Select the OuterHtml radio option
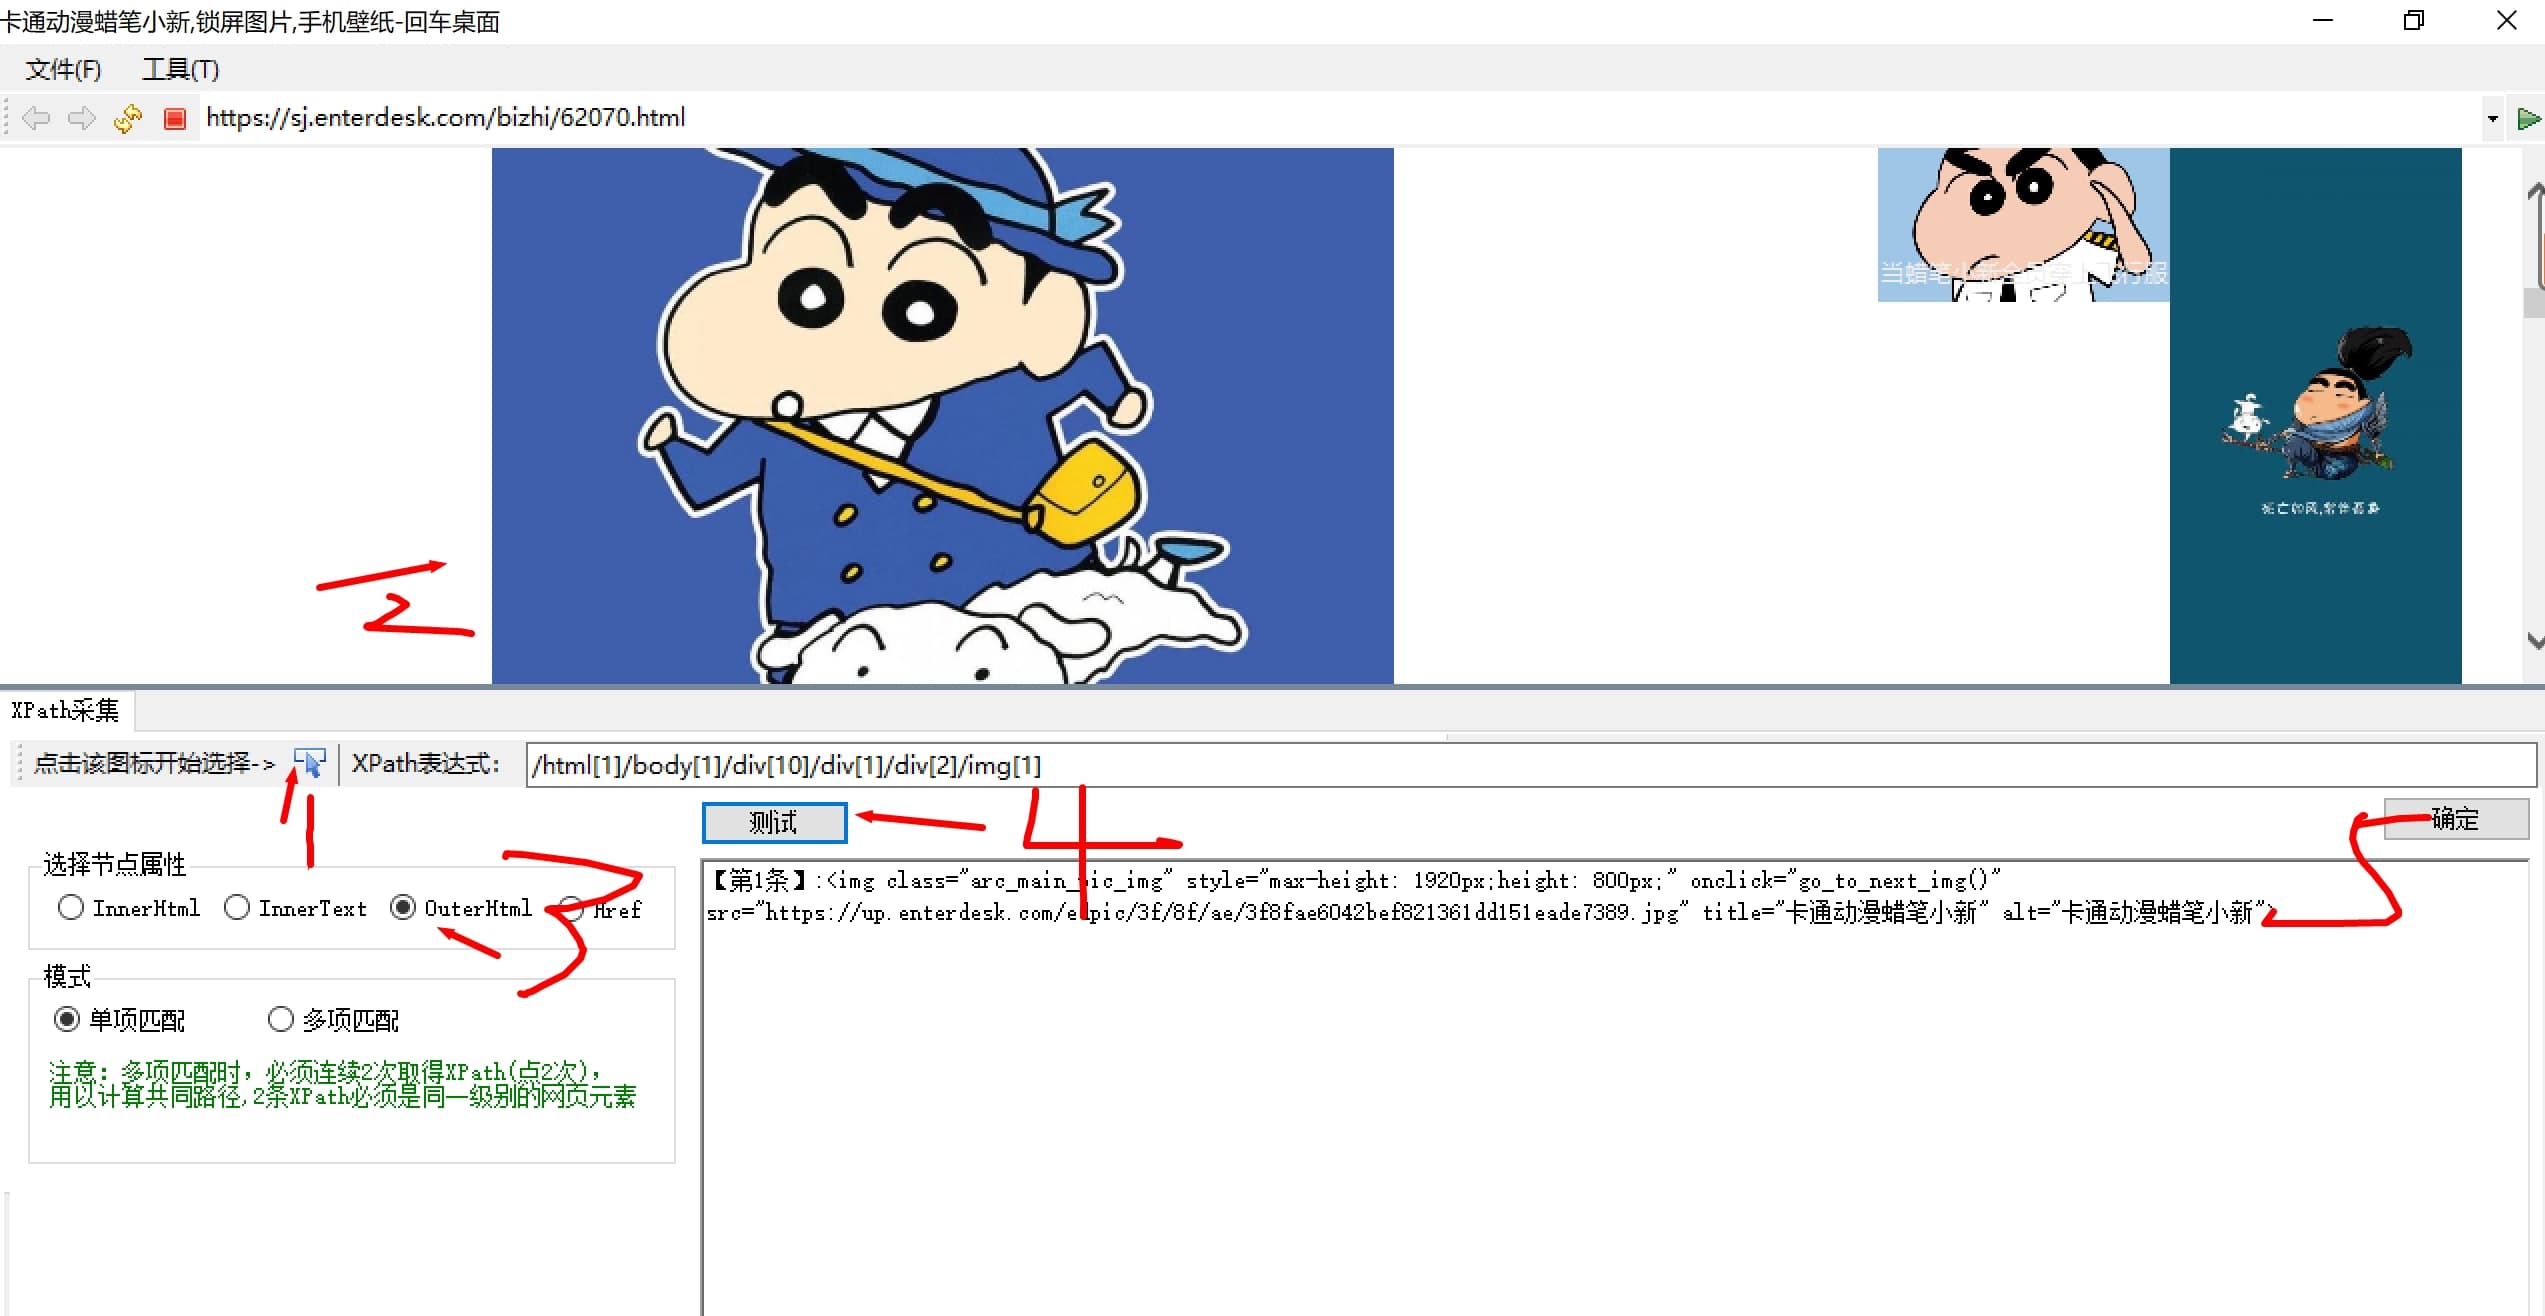Image resolution: width=2545 pixels, height=1316 pixels. click(x=403, y=908)
